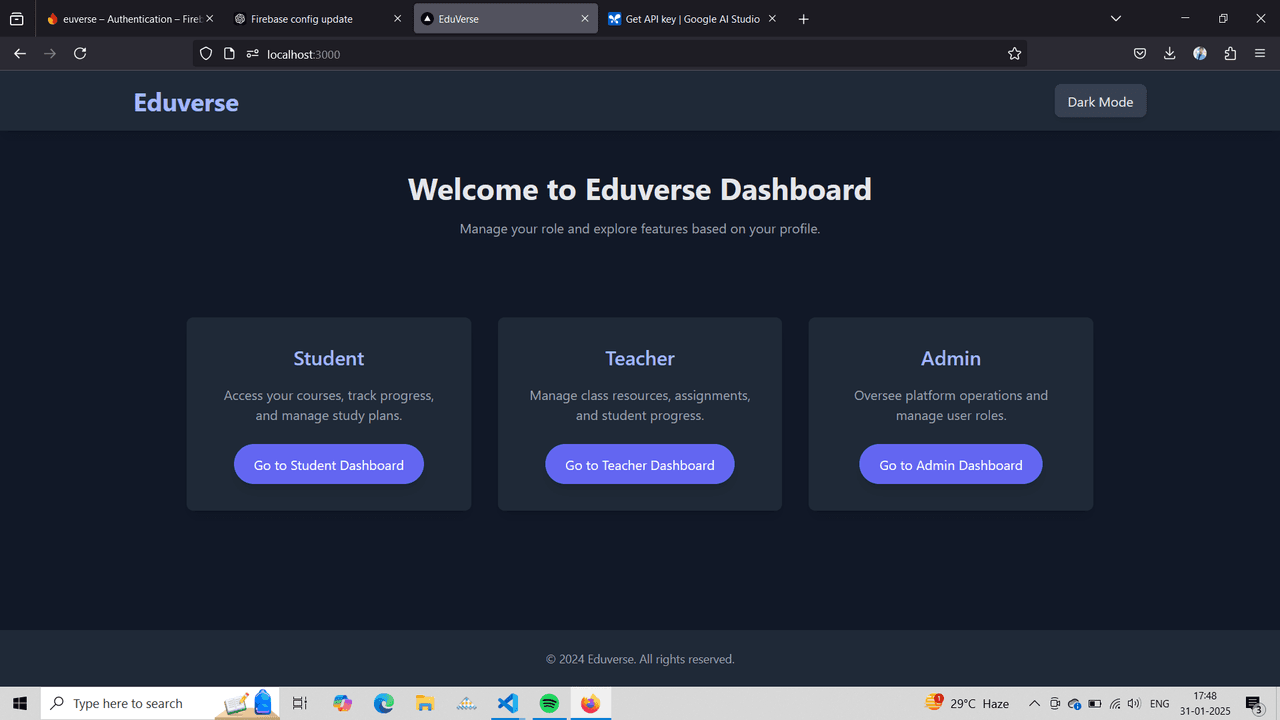This screenshot has width=1280, height=720.
Task: Go to Teacher Dashboard
Action: 640,465
